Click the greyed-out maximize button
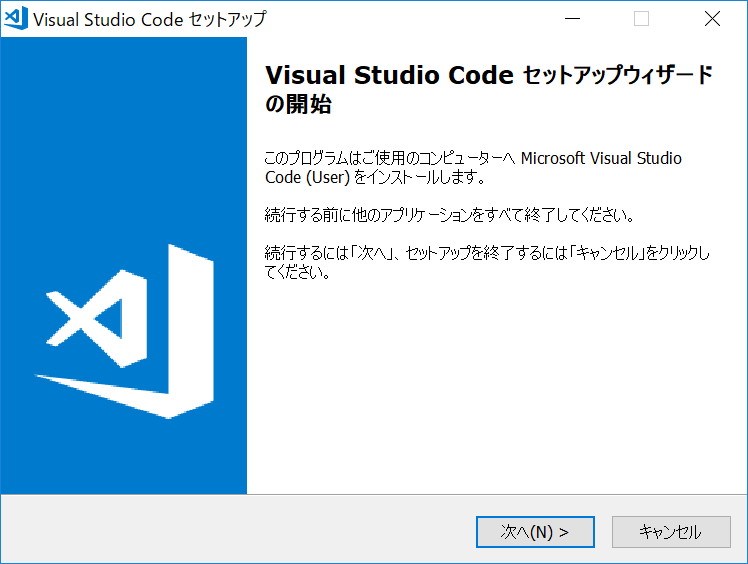This screenshot has width=748, height=564. [642, 19]
